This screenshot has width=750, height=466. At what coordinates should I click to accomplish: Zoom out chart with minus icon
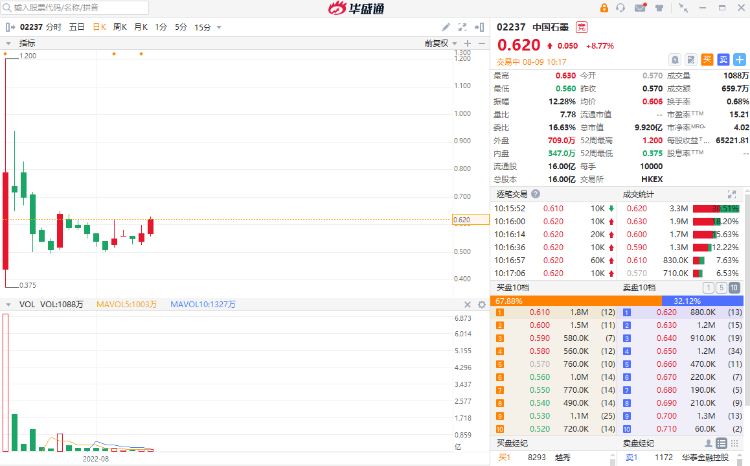click(x=482, y=43)
